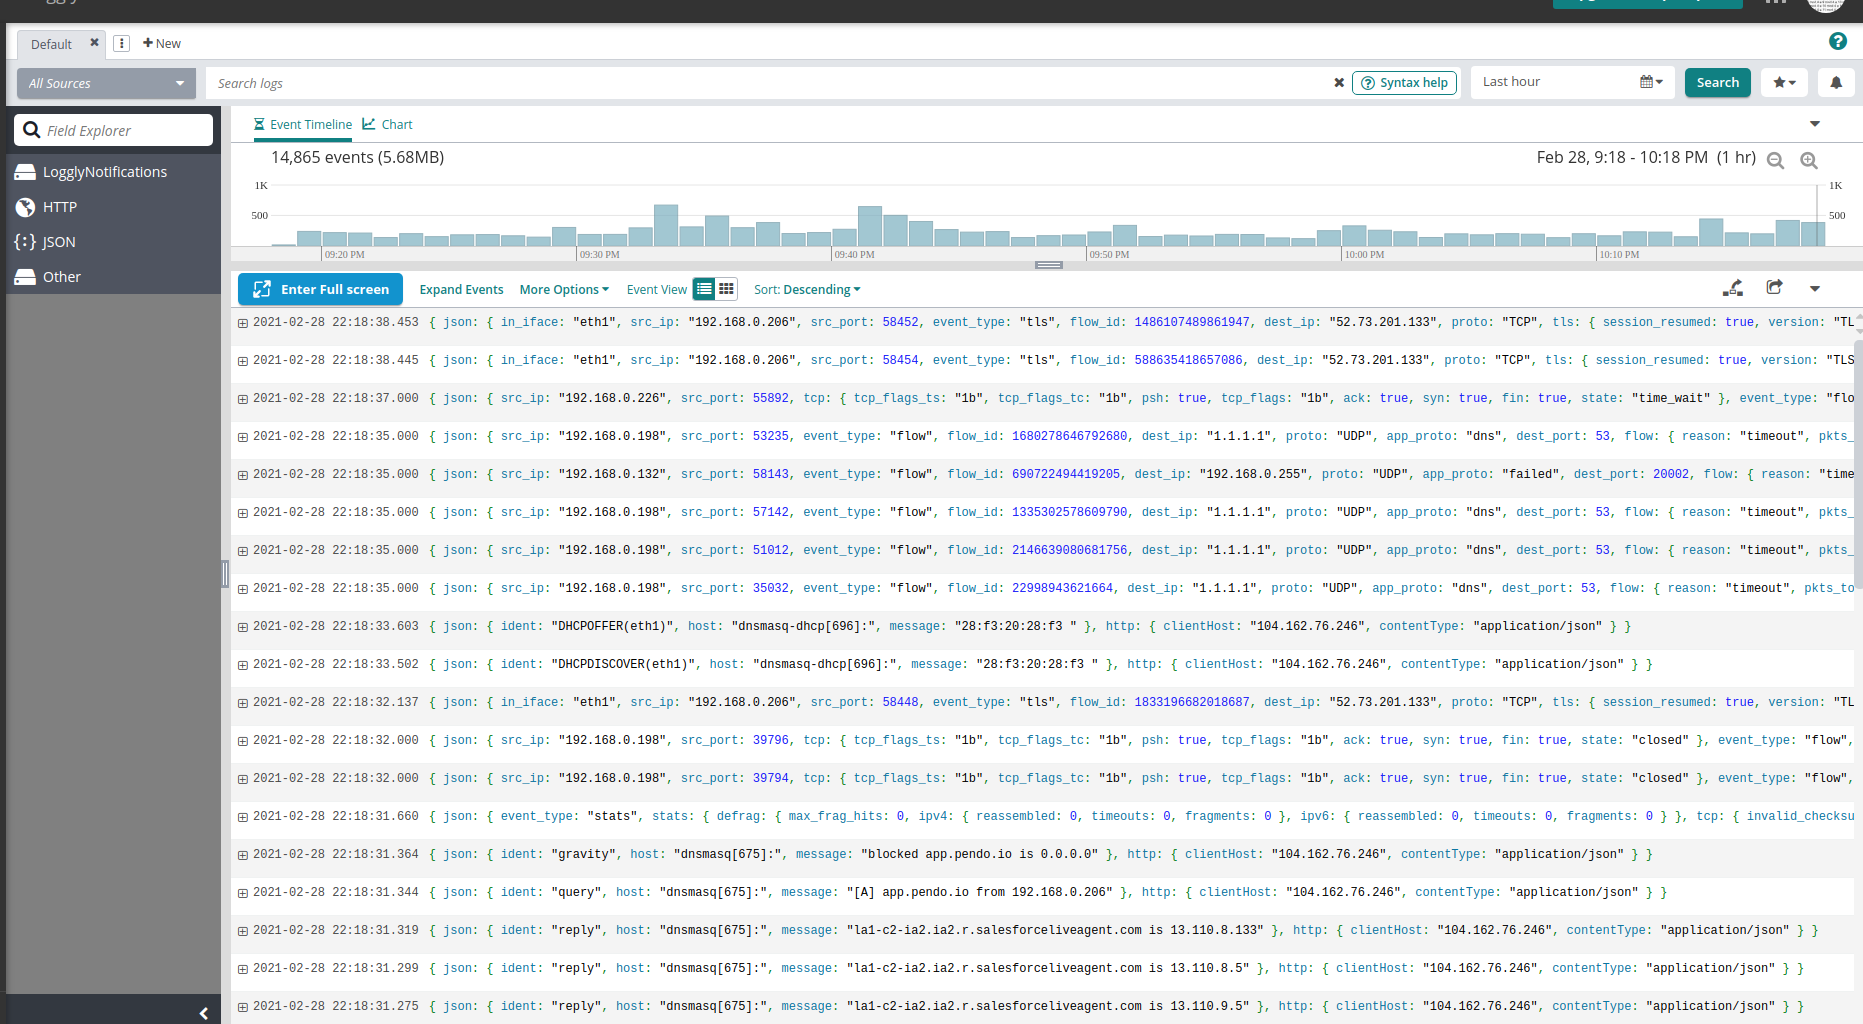
Task: Switch to the Chart tab
Action: (388, 124)
